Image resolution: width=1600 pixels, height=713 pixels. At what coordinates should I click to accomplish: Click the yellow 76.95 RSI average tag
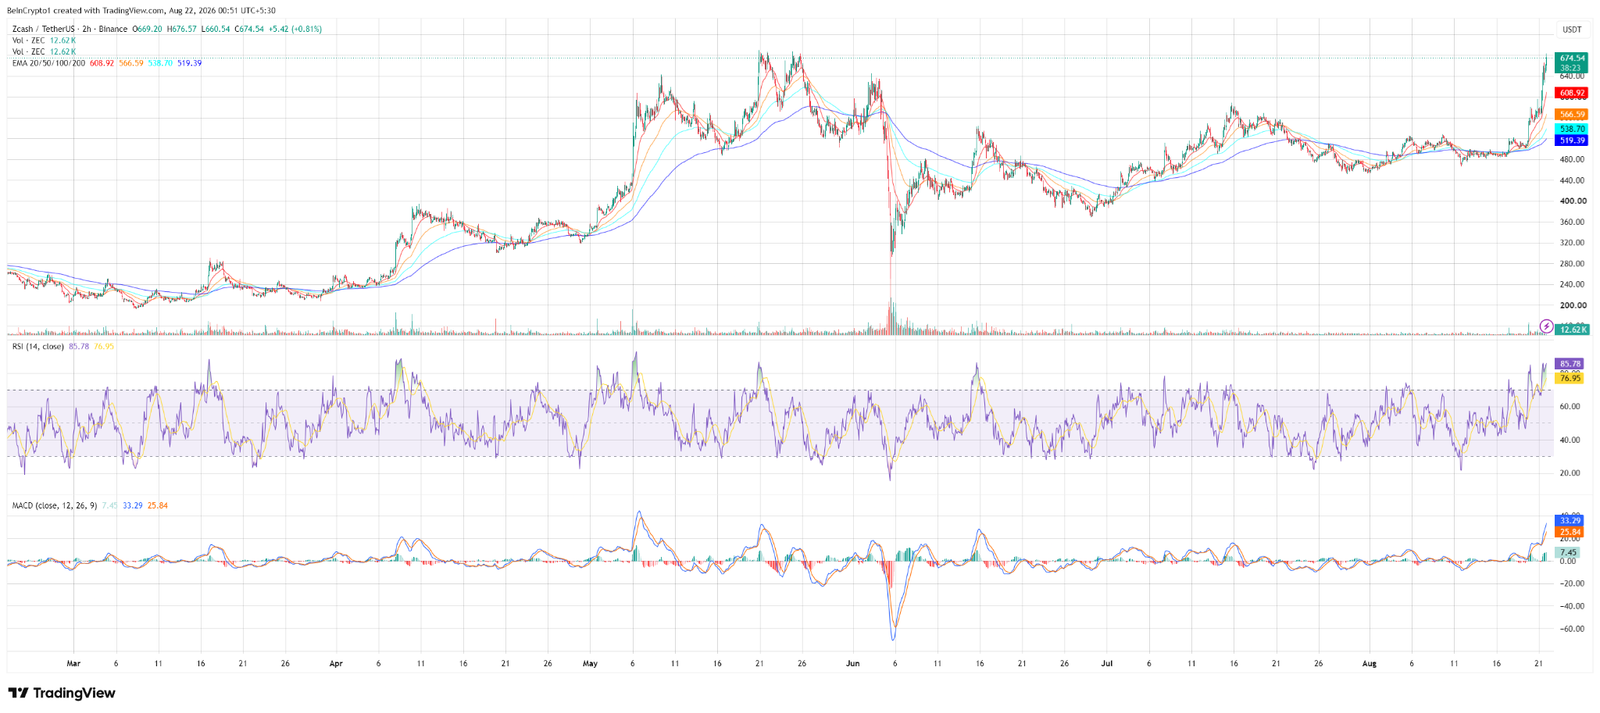1570,379
